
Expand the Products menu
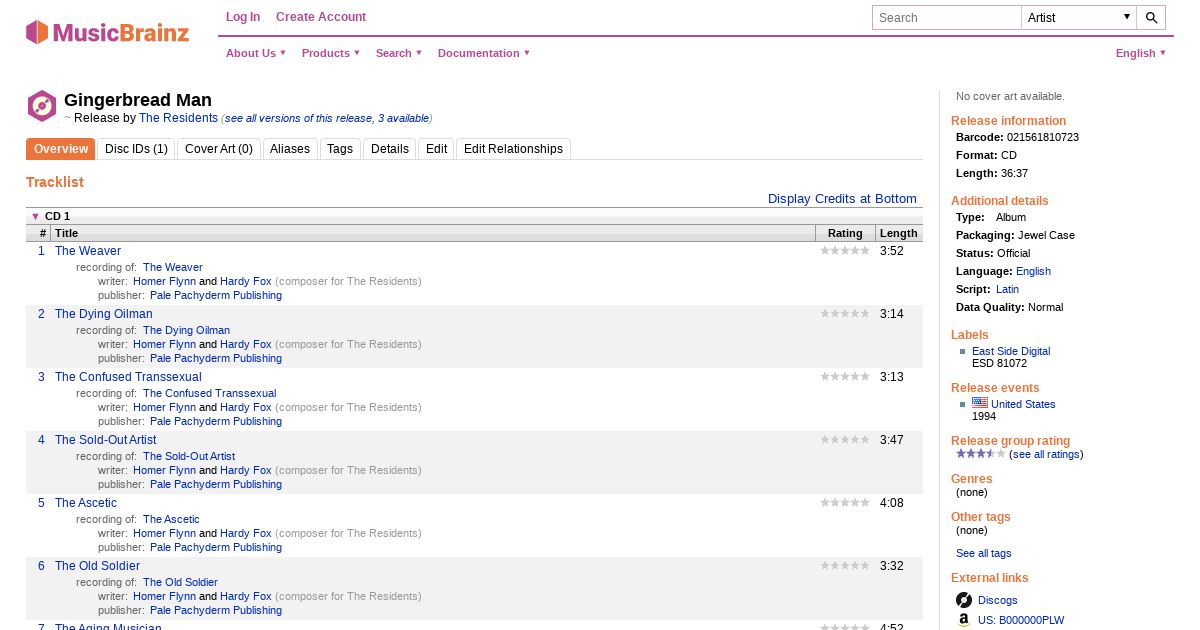pyautogui.click(x=331, y=53)
